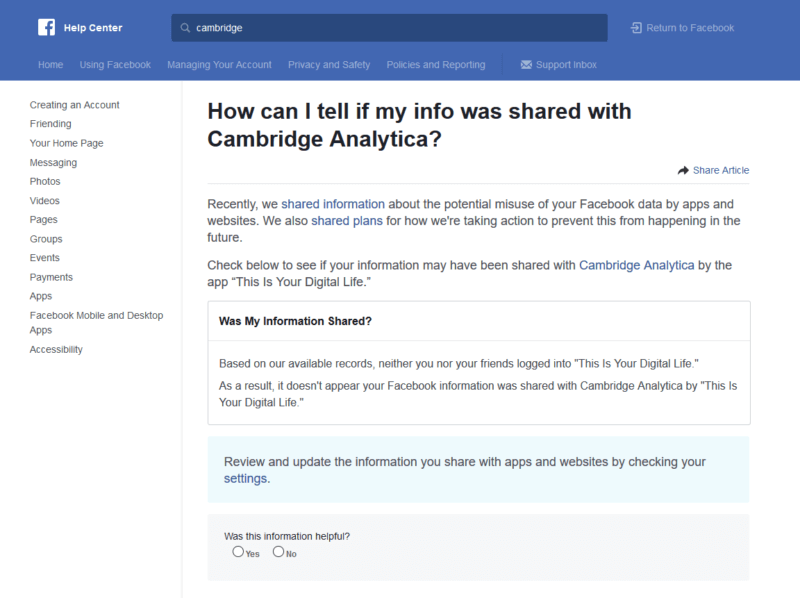Open the Cambridge Analytica link

click(x=637, y=265)
